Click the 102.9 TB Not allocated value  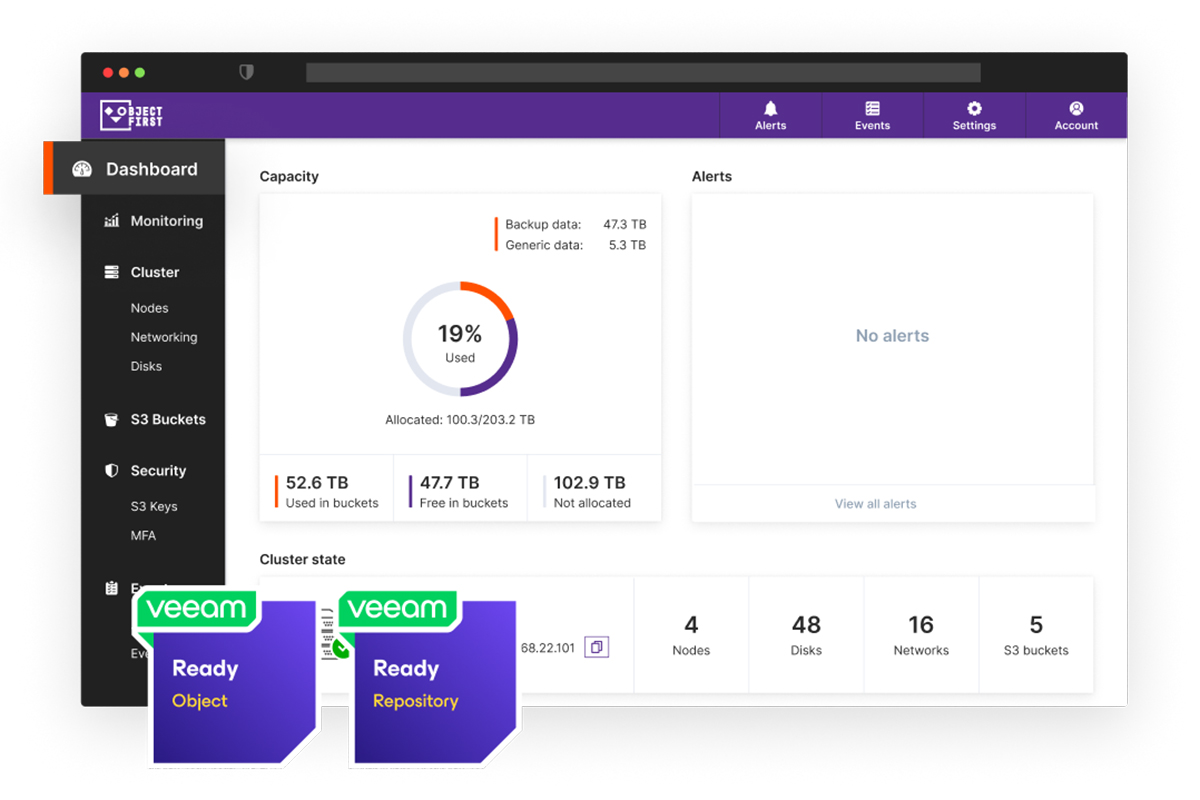(x=590, y=483)
